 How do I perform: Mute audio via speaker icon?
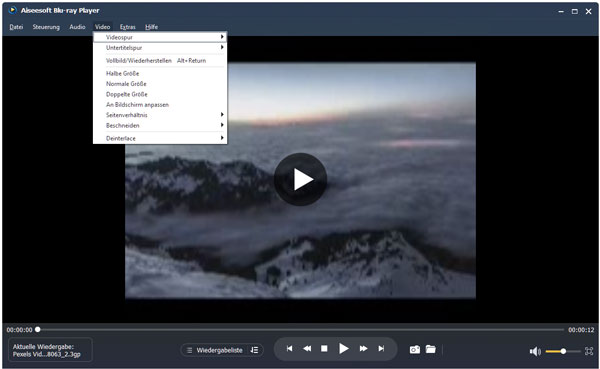point(535,351)
